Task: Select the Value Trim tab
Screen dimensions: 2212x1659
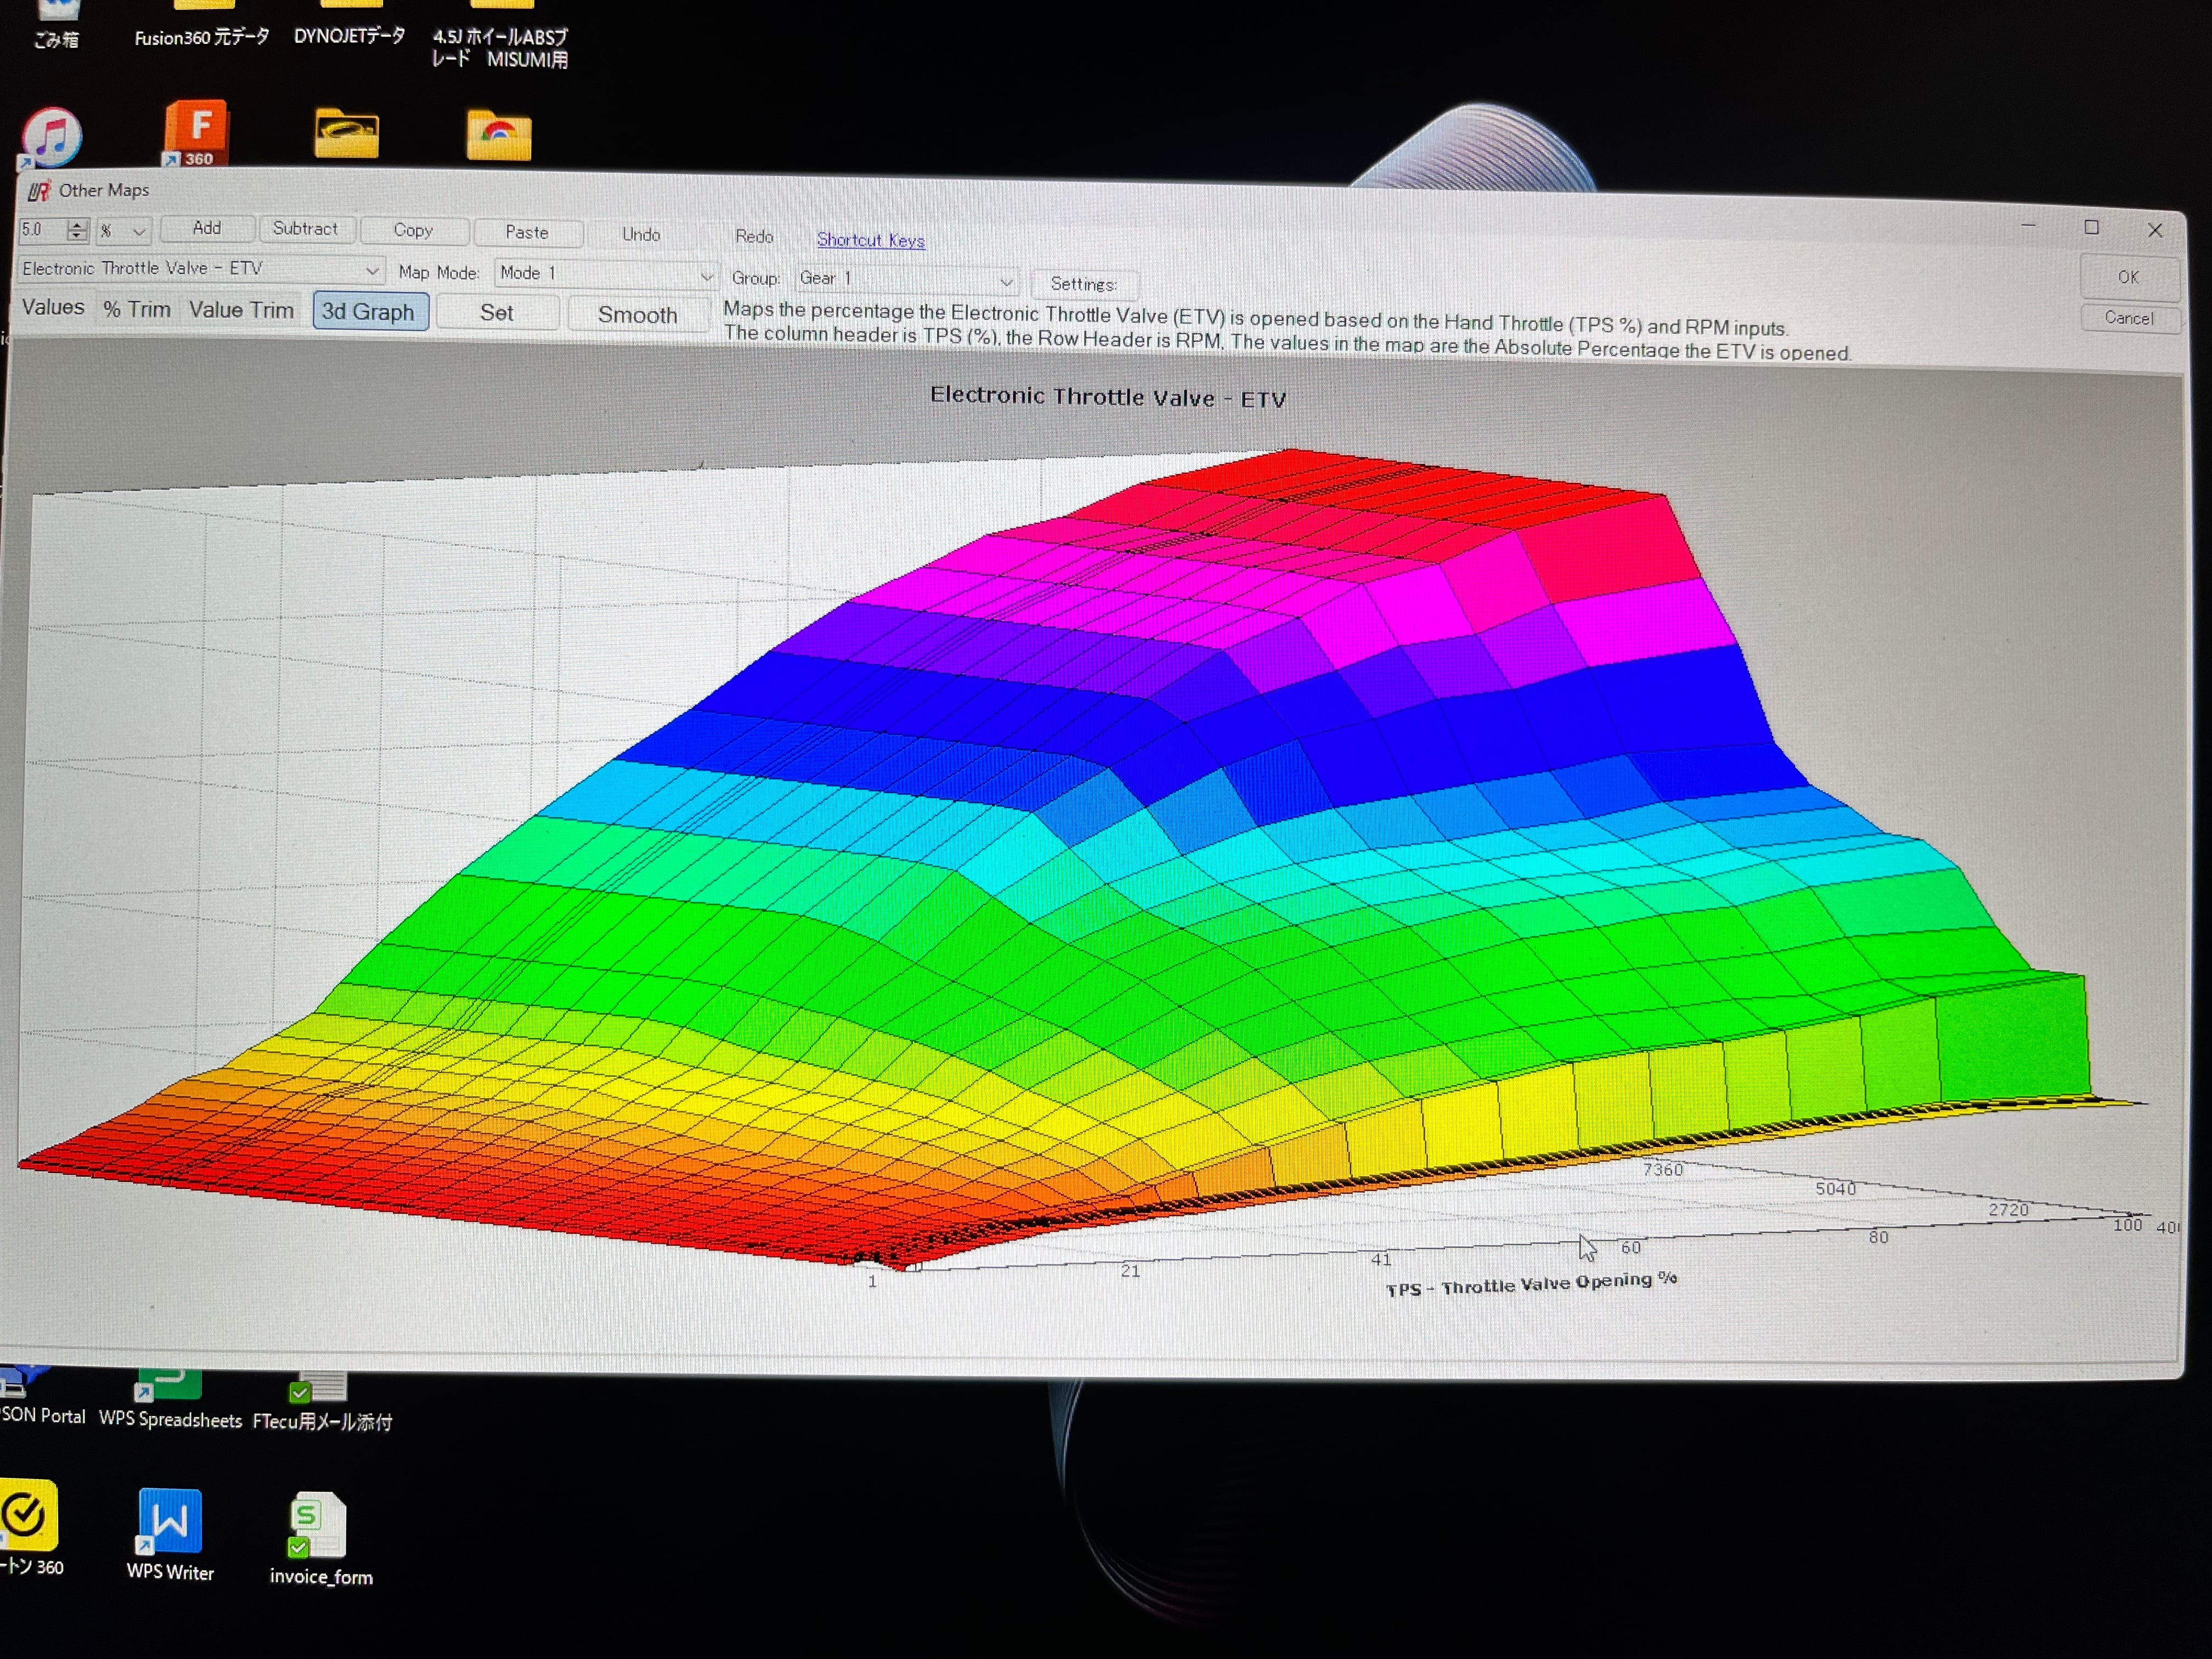Action: click(241, 310)
